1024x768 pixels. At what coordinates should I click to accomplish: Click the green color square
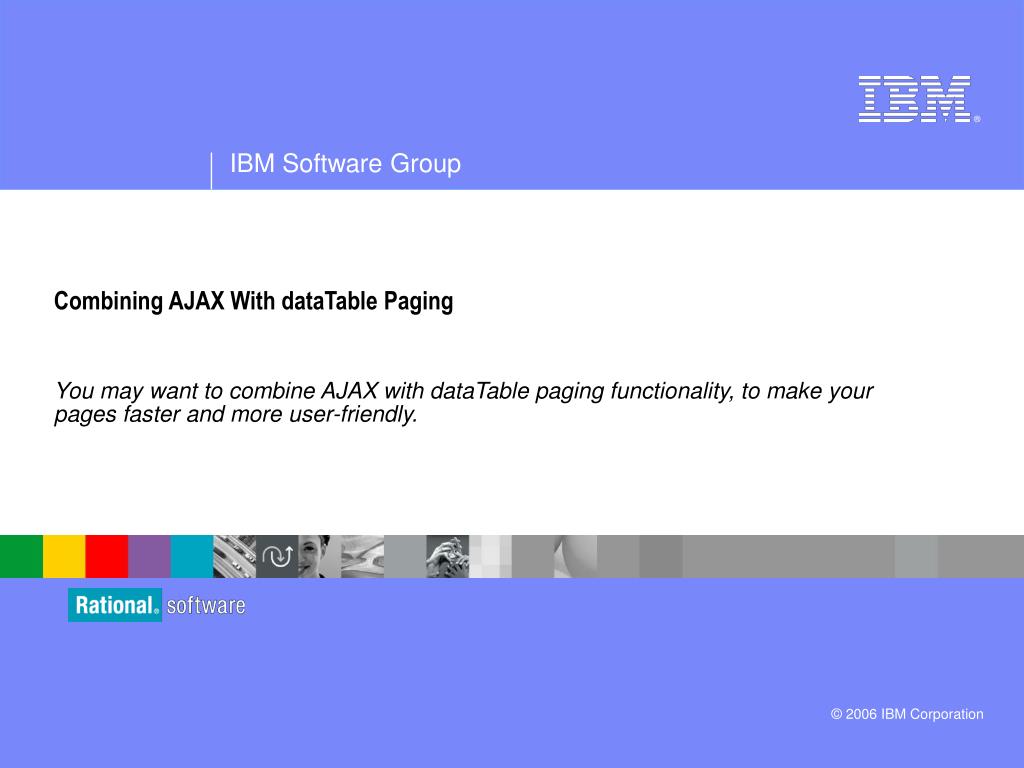22,556
